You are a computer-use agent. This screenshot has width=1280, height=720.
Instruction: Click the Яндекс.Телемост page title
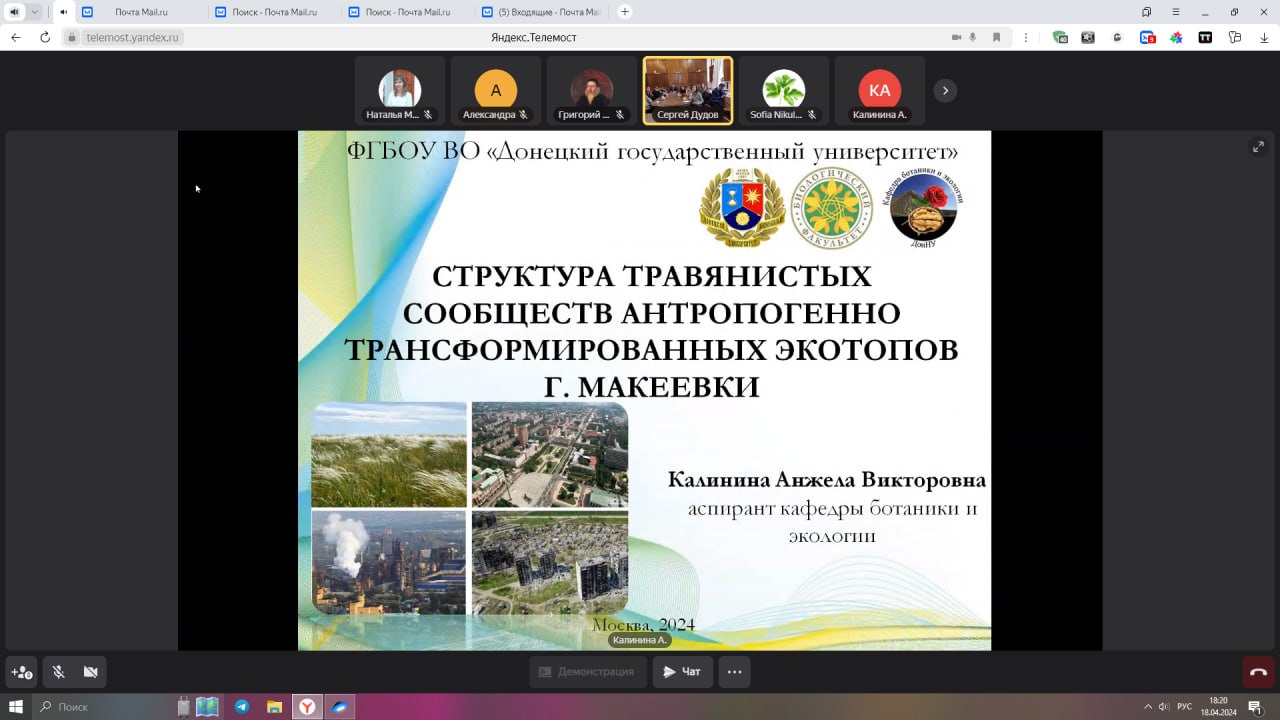(533, 37)
